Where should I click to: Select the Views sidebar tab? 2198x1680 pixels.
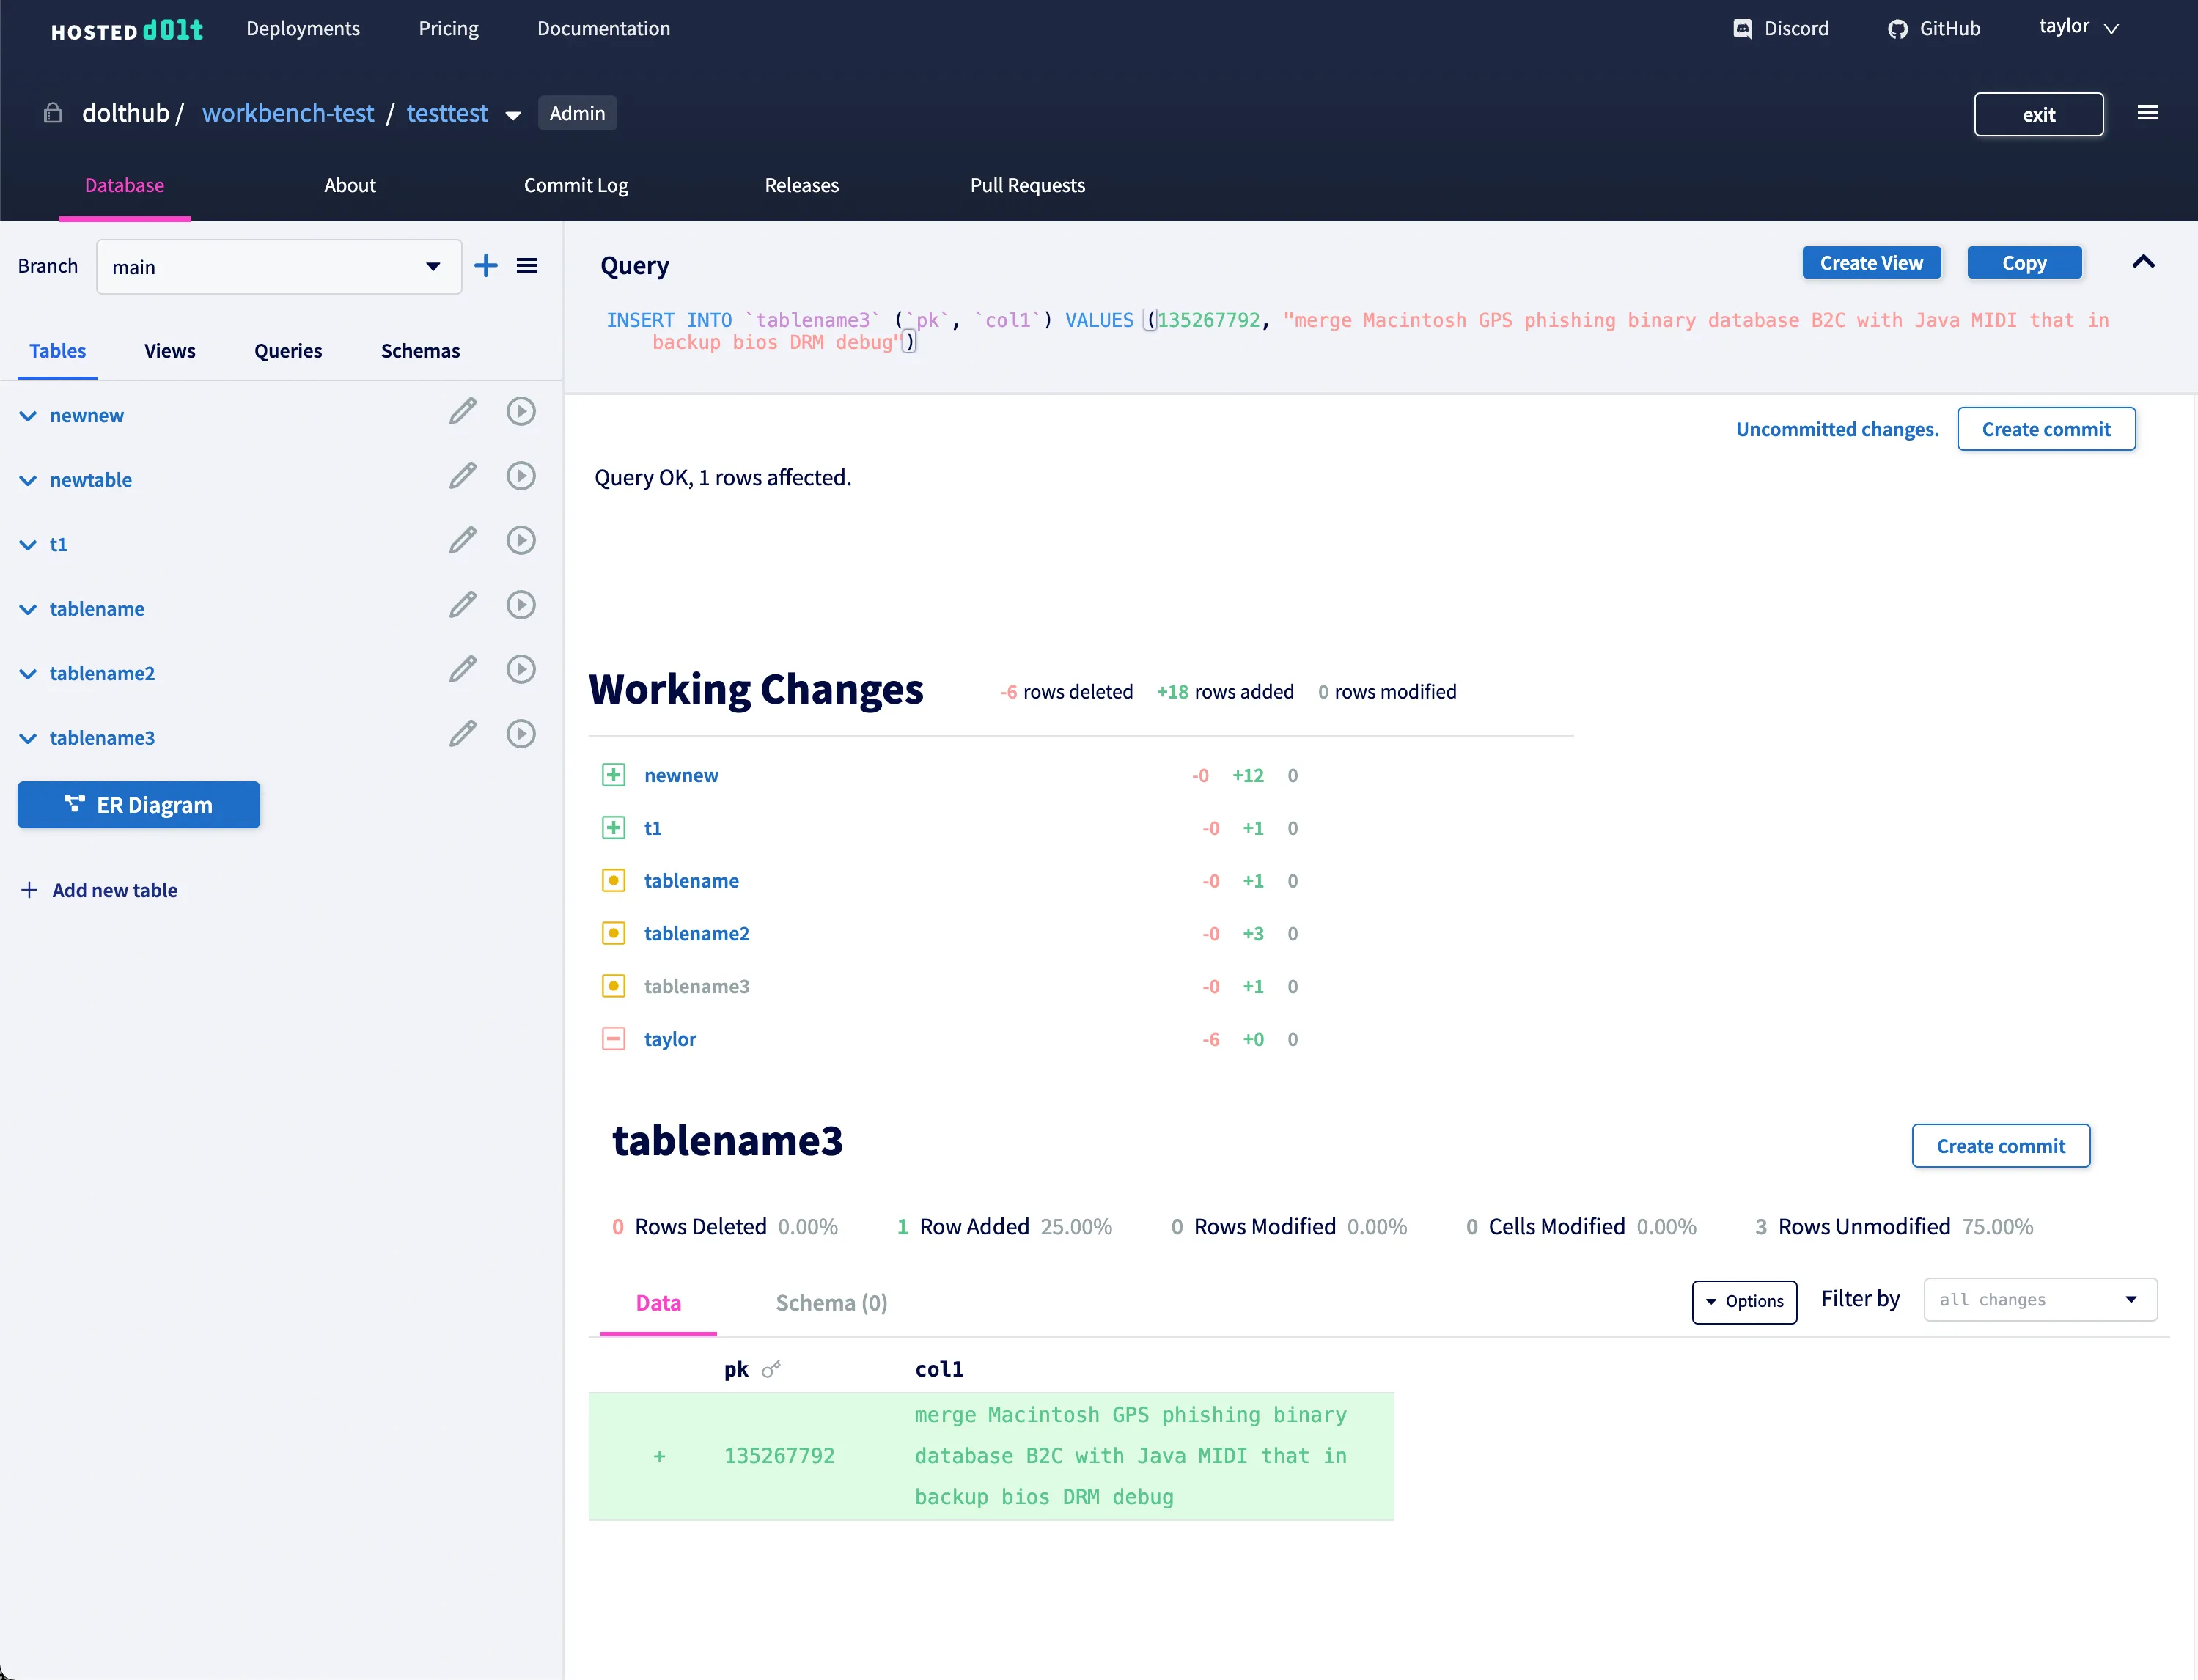pyautogui.click(x=169, y=351)
